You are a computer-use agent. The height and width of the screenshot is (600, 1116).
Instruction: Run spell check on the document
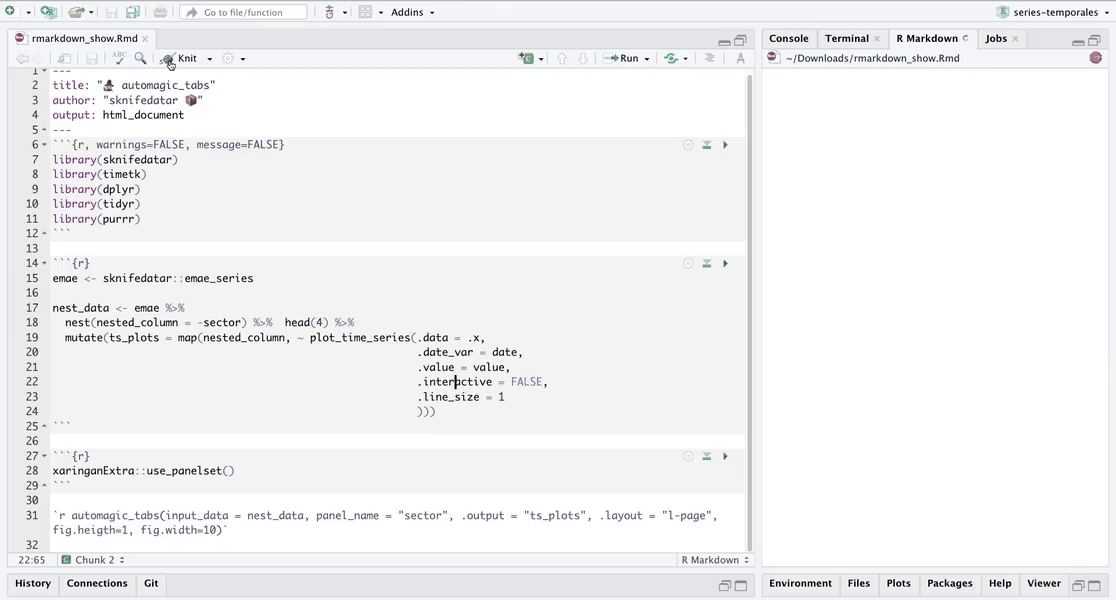tap(119, 59)
